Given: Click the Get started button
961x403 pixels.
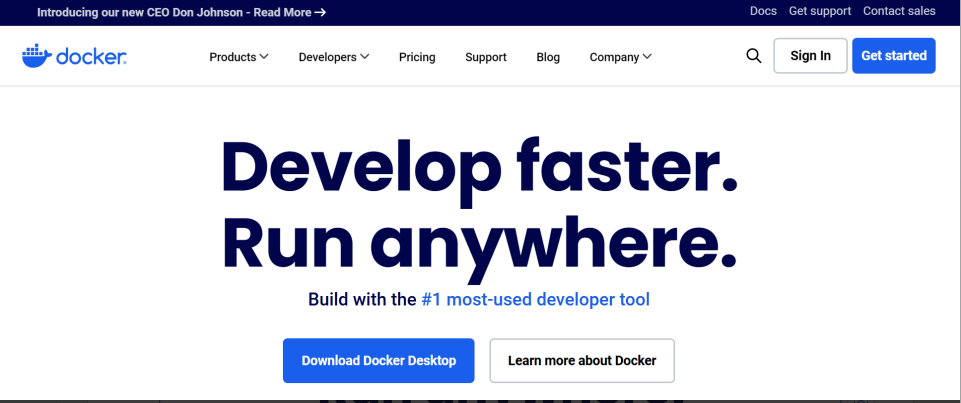Looking at the screenshot, I should (x=894, y=56).
